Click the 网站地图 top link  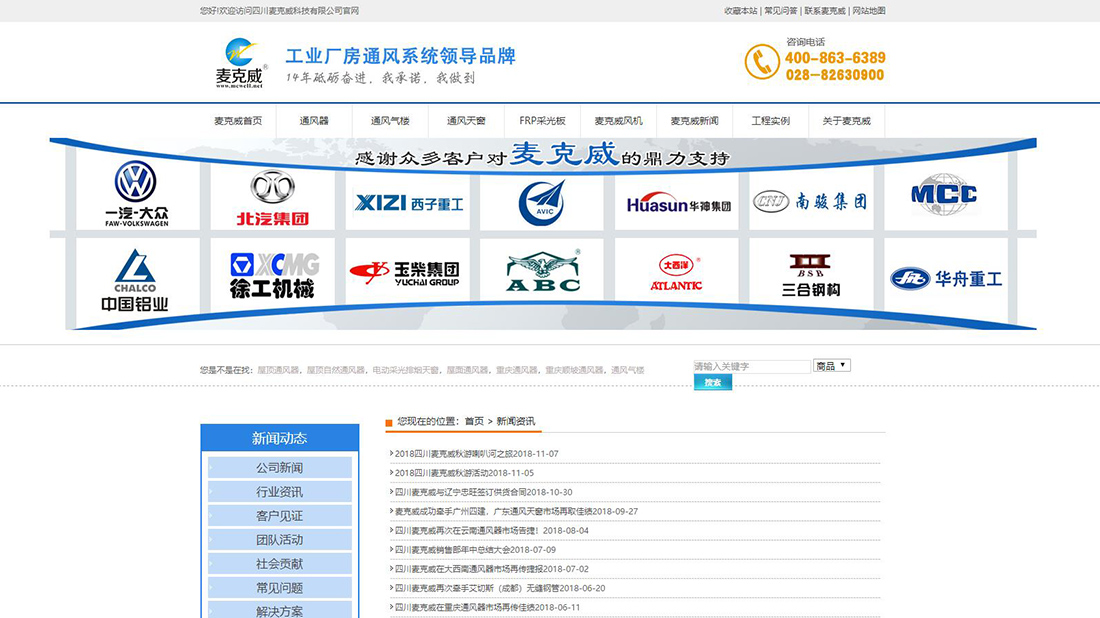click(869, 11)
